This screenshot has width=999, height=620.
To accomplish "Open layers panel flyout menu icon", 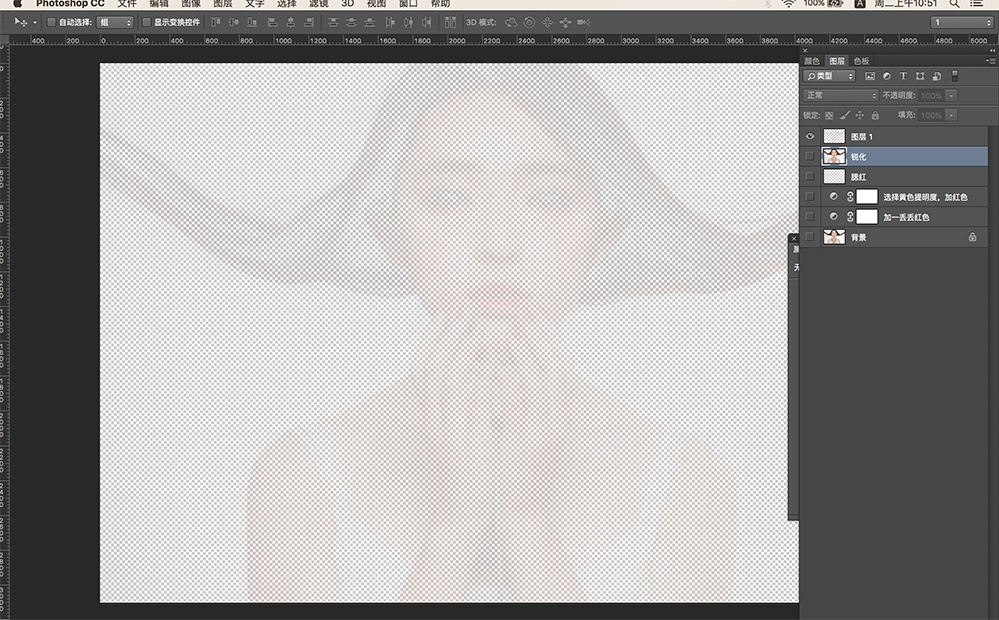I will pyautogui.click(x=991, y=61).
